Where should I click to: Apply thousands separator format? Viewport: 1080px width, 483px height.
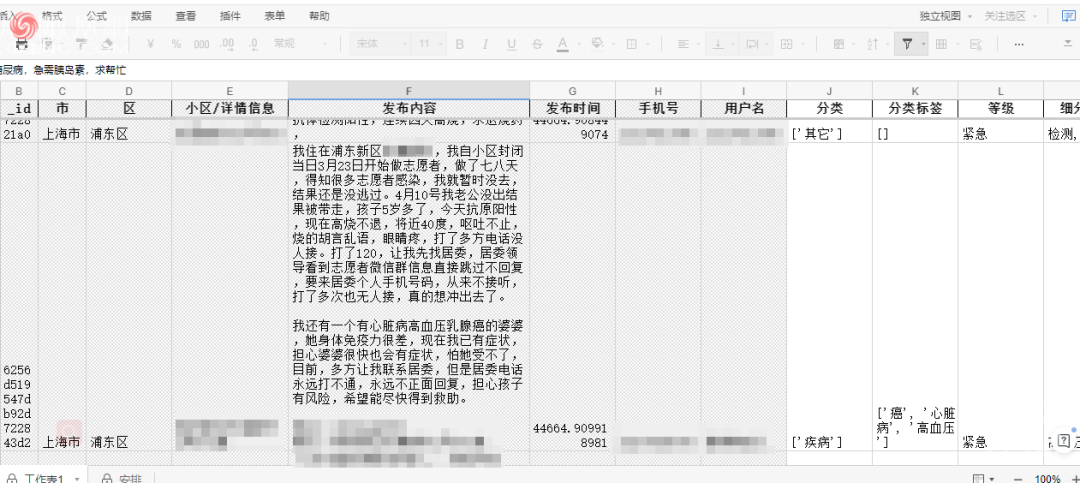point(201,44)
